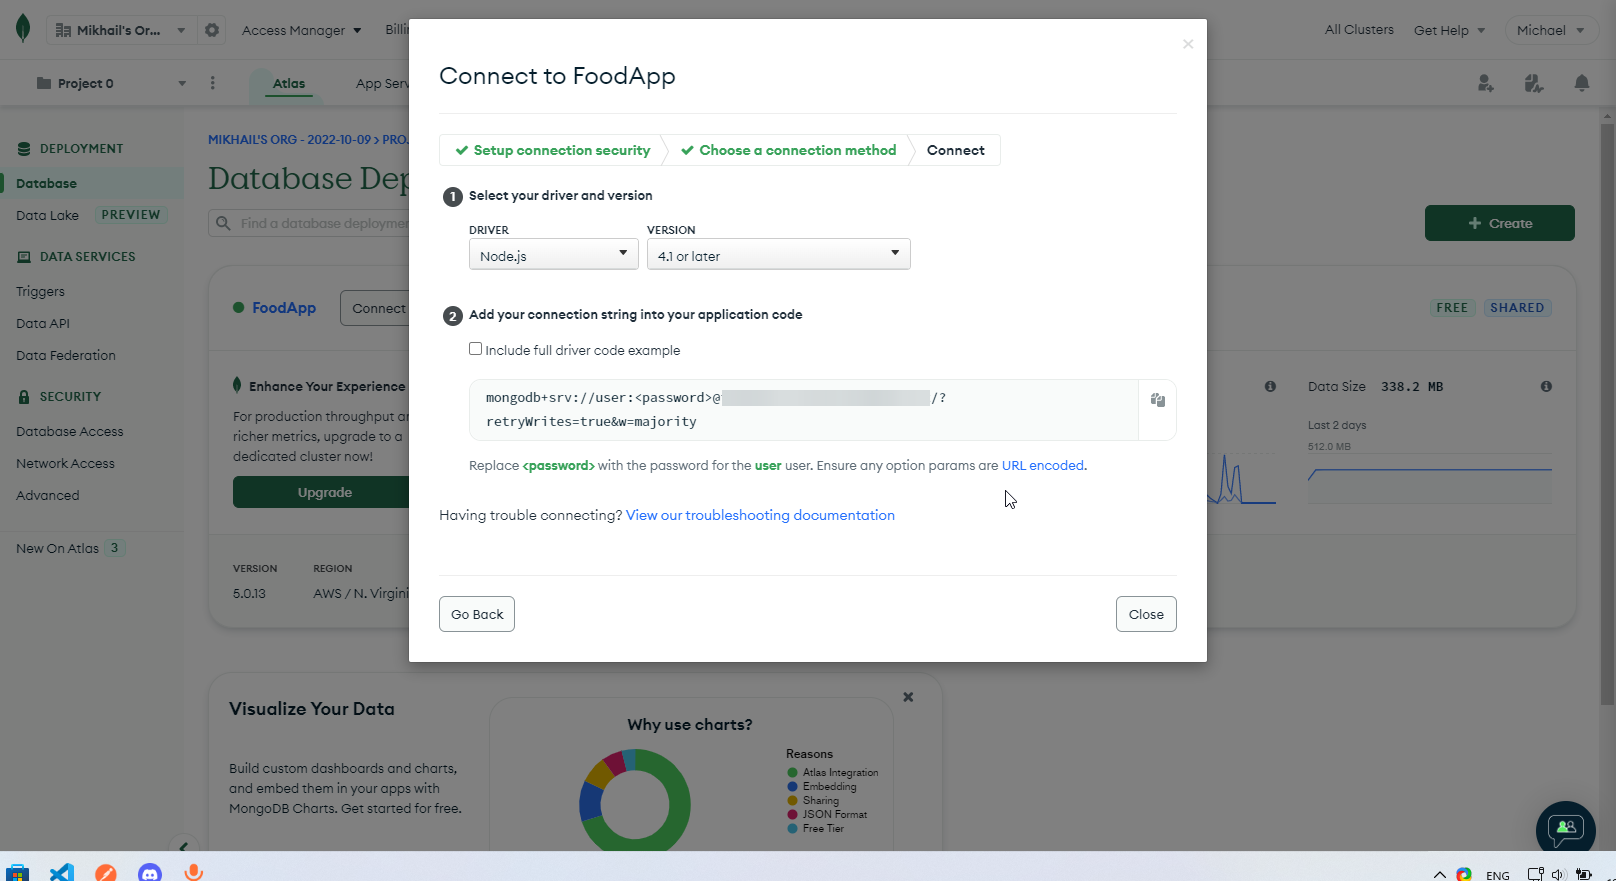Click Close button in dialog
Viewport: 1616px width, 881px height.
[x=1146, y=614]
